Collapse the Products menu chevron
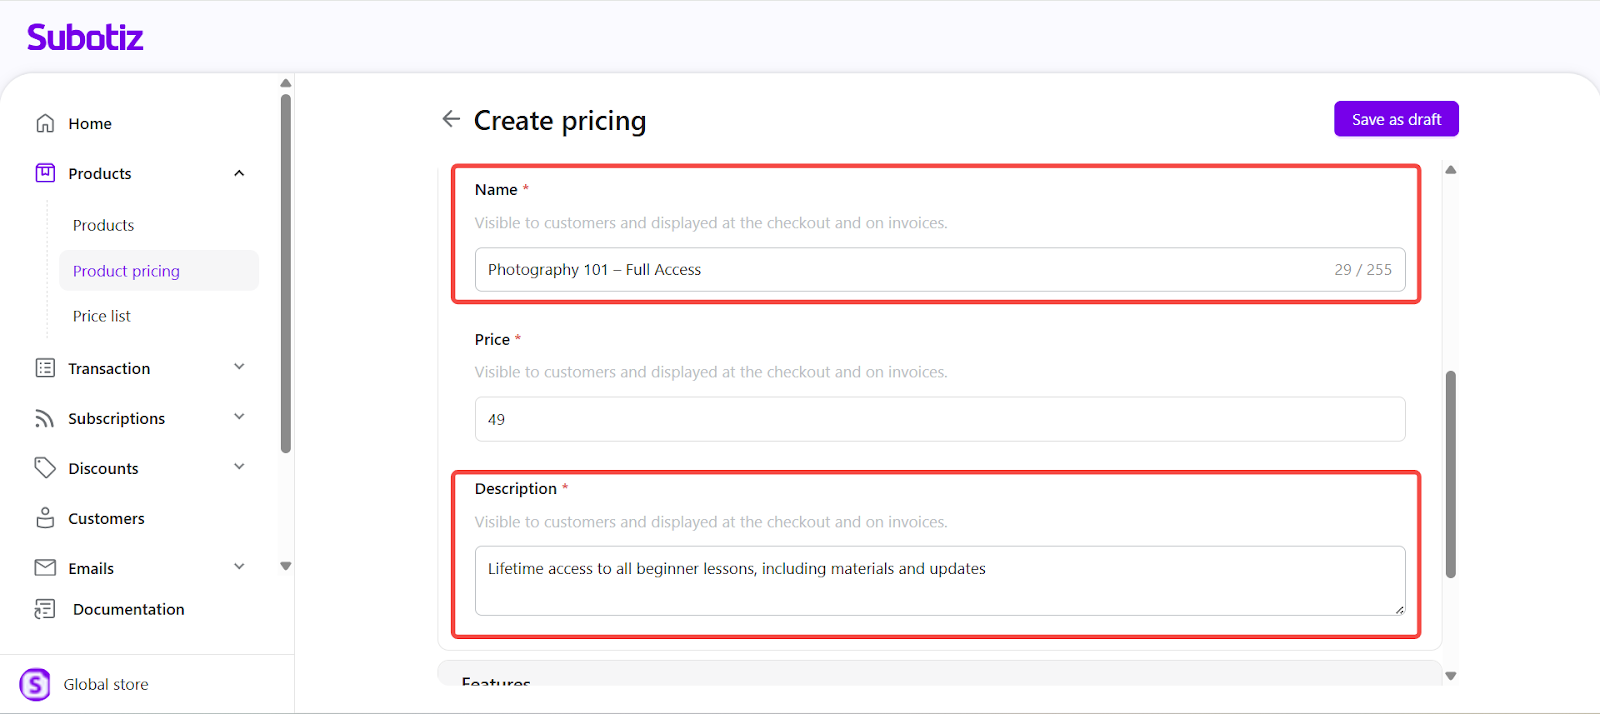This screenshot has height=714, width=1600. point(239,173)
